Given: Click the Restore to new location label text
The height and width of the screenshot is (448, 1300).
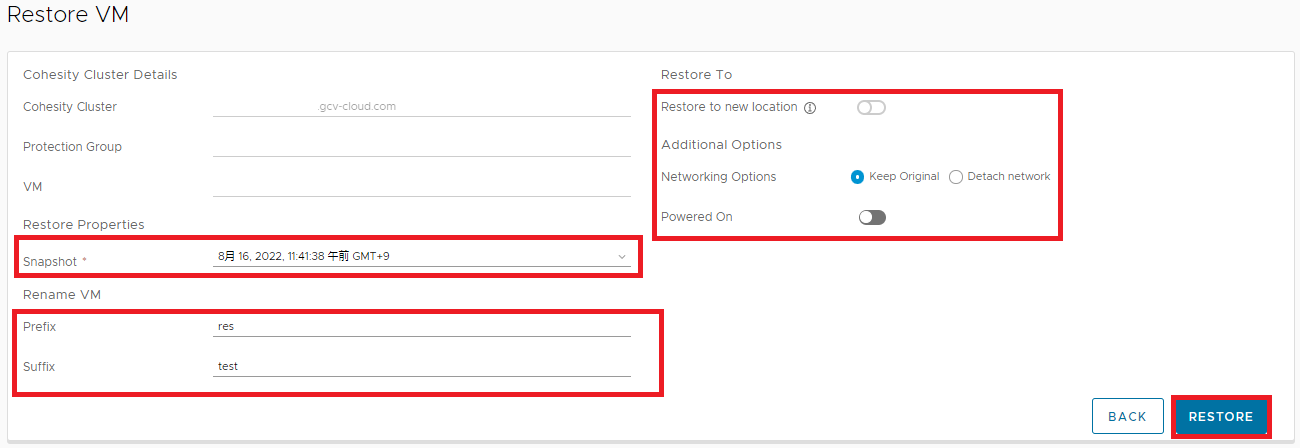Looking at the screenshot, I should (x=729, y=107).
